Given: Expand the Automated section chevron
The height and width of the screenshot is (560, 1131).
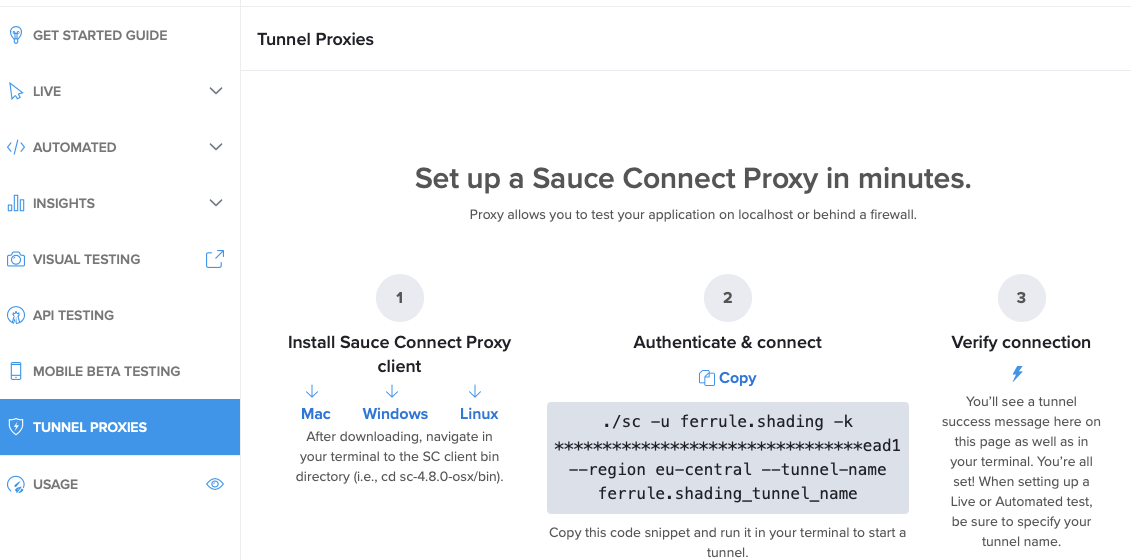Looking at the screenshot, I should click(x=216, y=147).
